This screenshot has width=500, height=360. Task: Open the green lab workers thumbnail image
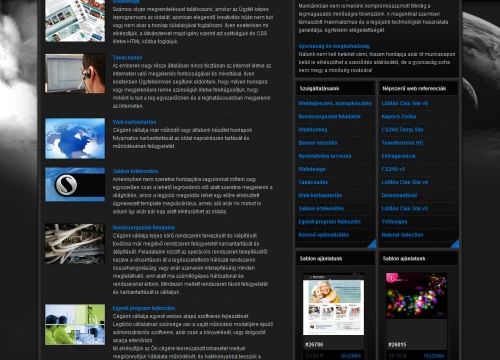pos(75,324)
